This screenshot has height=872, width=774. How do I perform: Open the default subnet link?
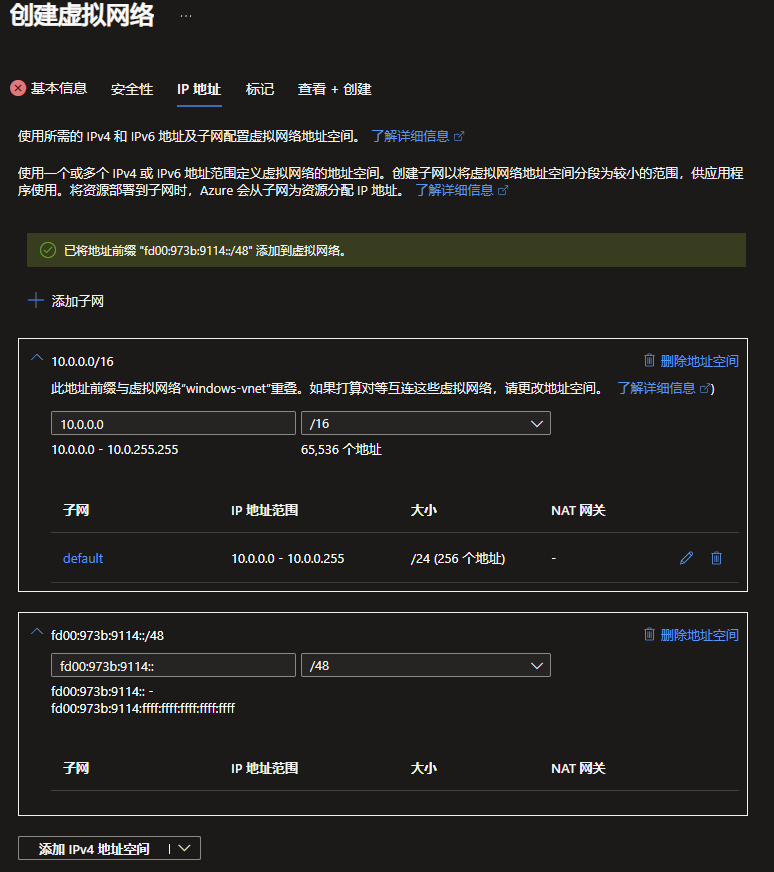coord(83,558)
